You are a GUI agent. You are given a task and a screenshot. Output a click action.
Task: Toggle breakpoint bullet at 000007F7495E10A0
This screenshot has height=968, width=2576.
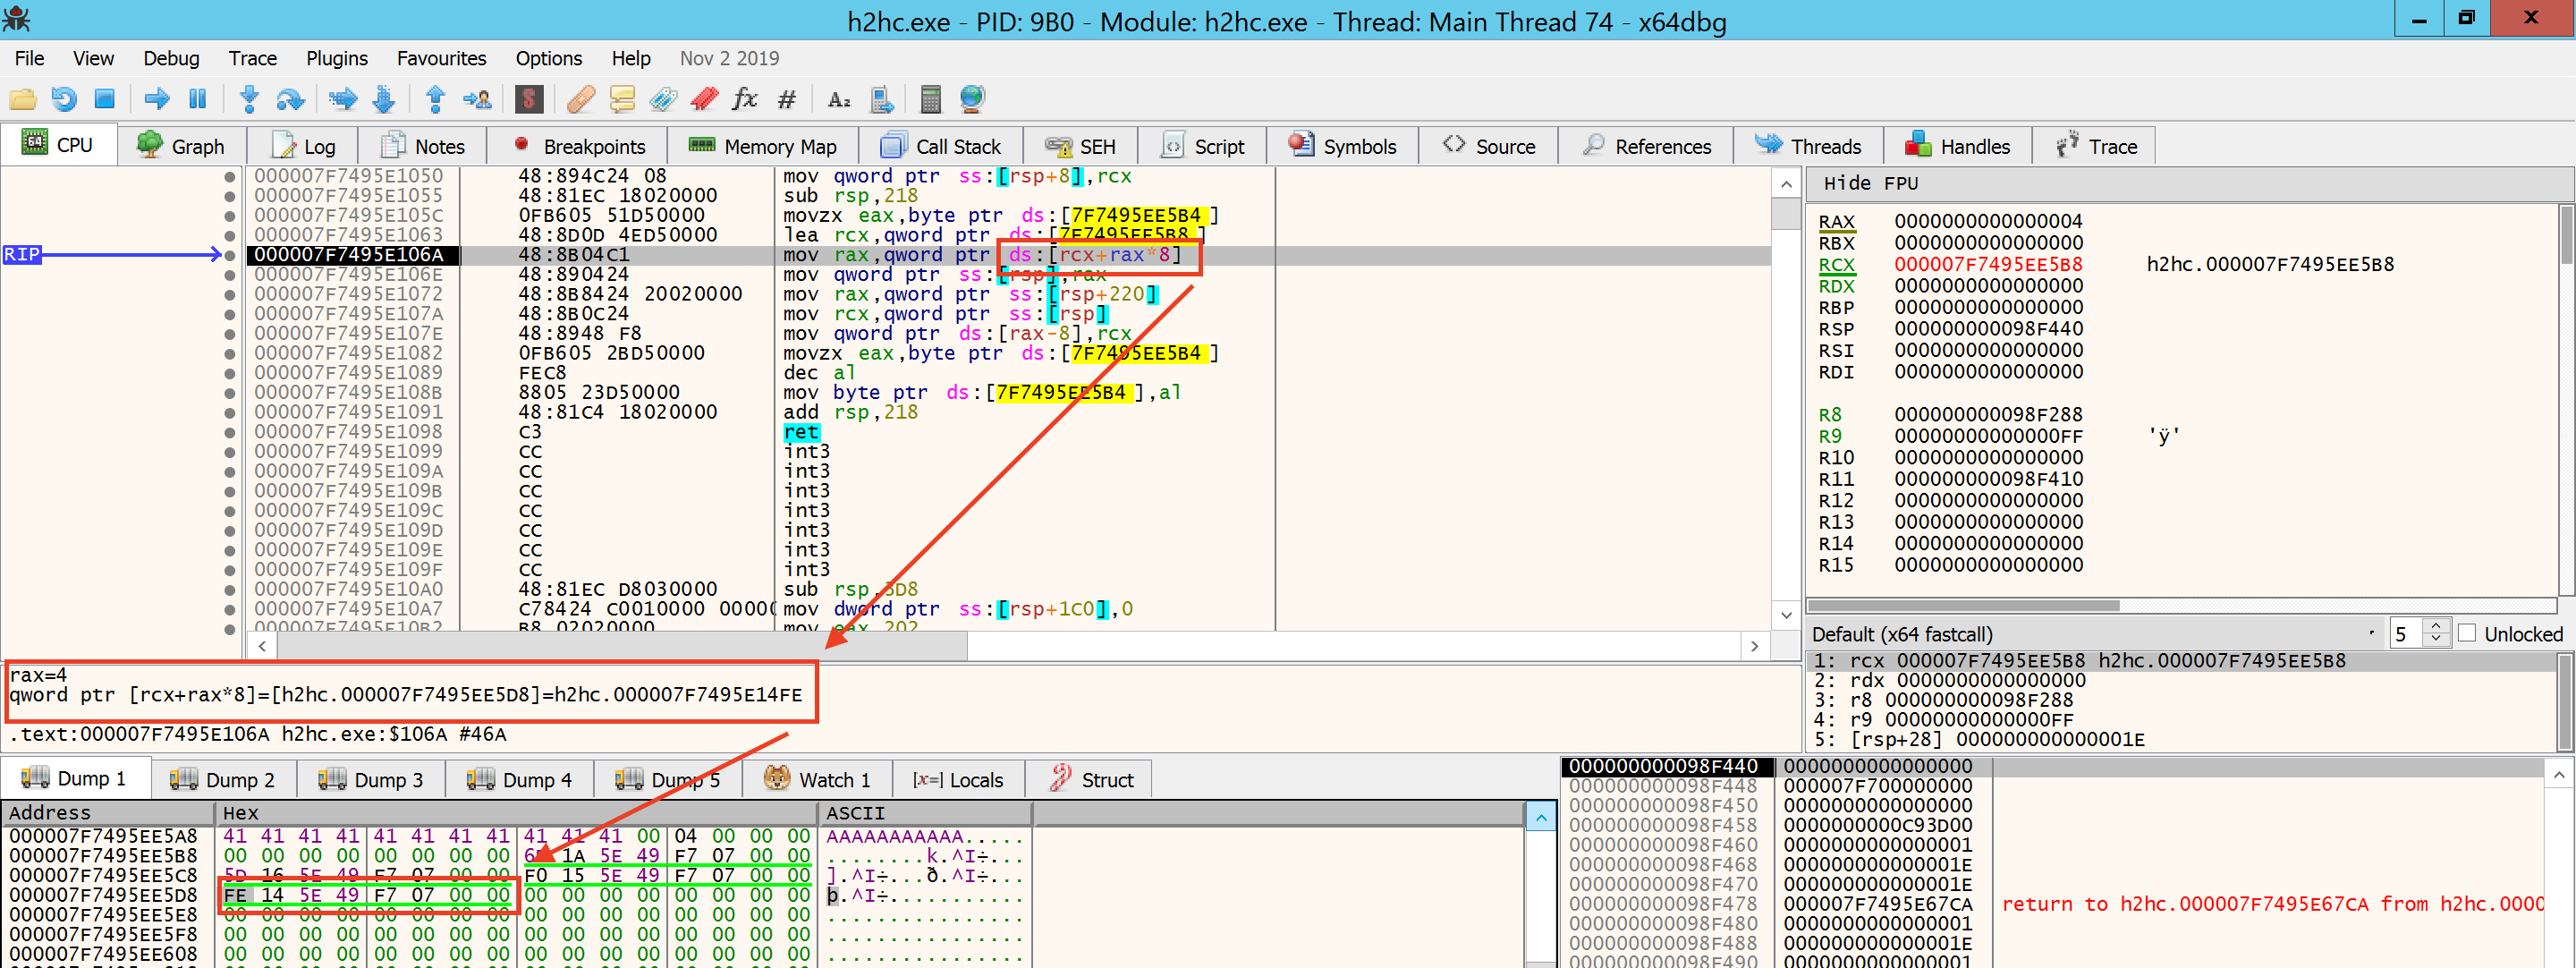[x=229, y=590]
